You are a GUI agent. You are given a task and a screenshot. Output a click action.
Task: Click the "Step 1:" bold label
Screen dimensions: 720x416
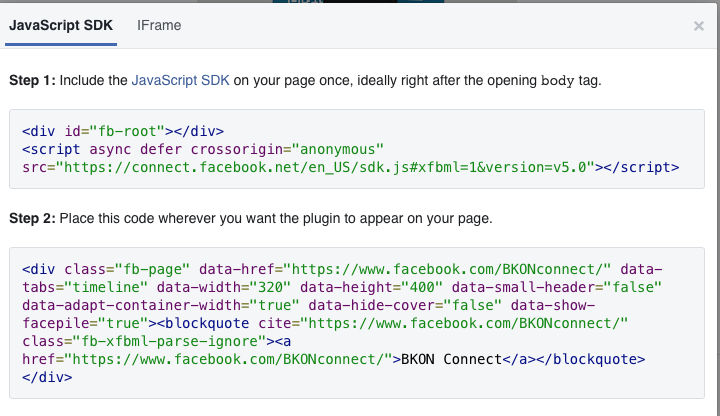(33, 81)
